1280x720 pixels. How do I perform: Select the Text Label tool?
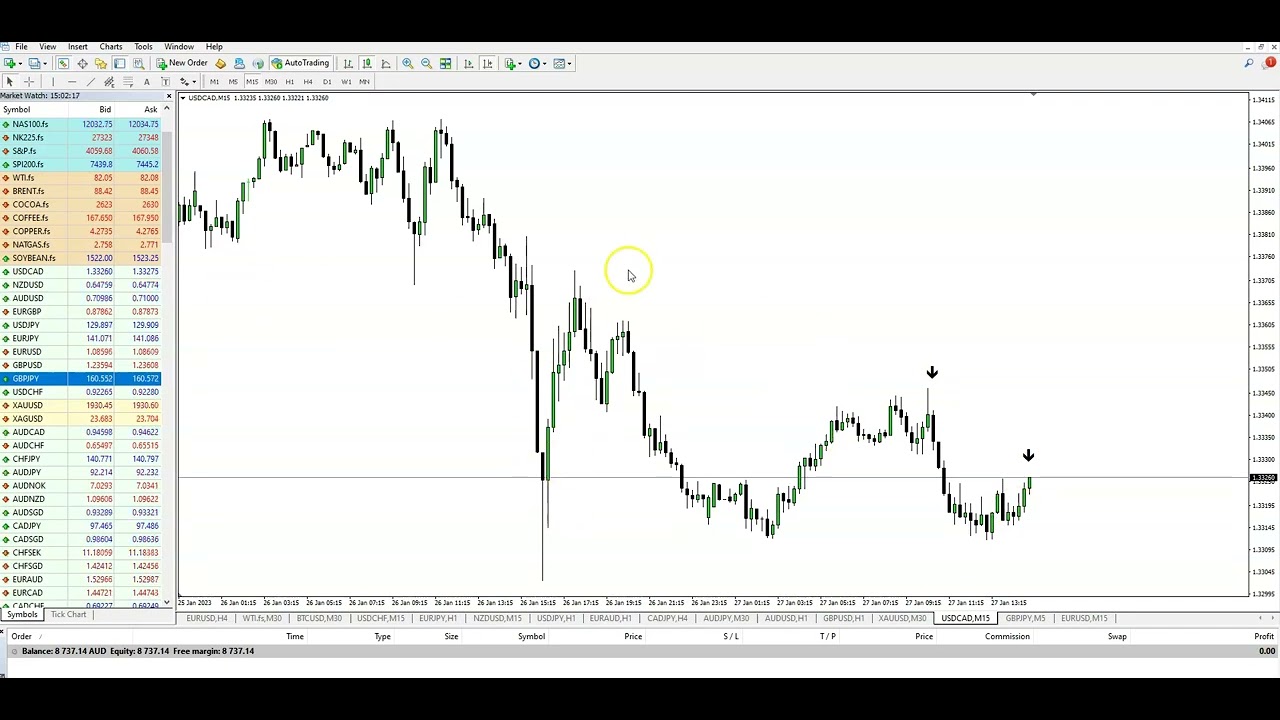click(x=165, y=82)
